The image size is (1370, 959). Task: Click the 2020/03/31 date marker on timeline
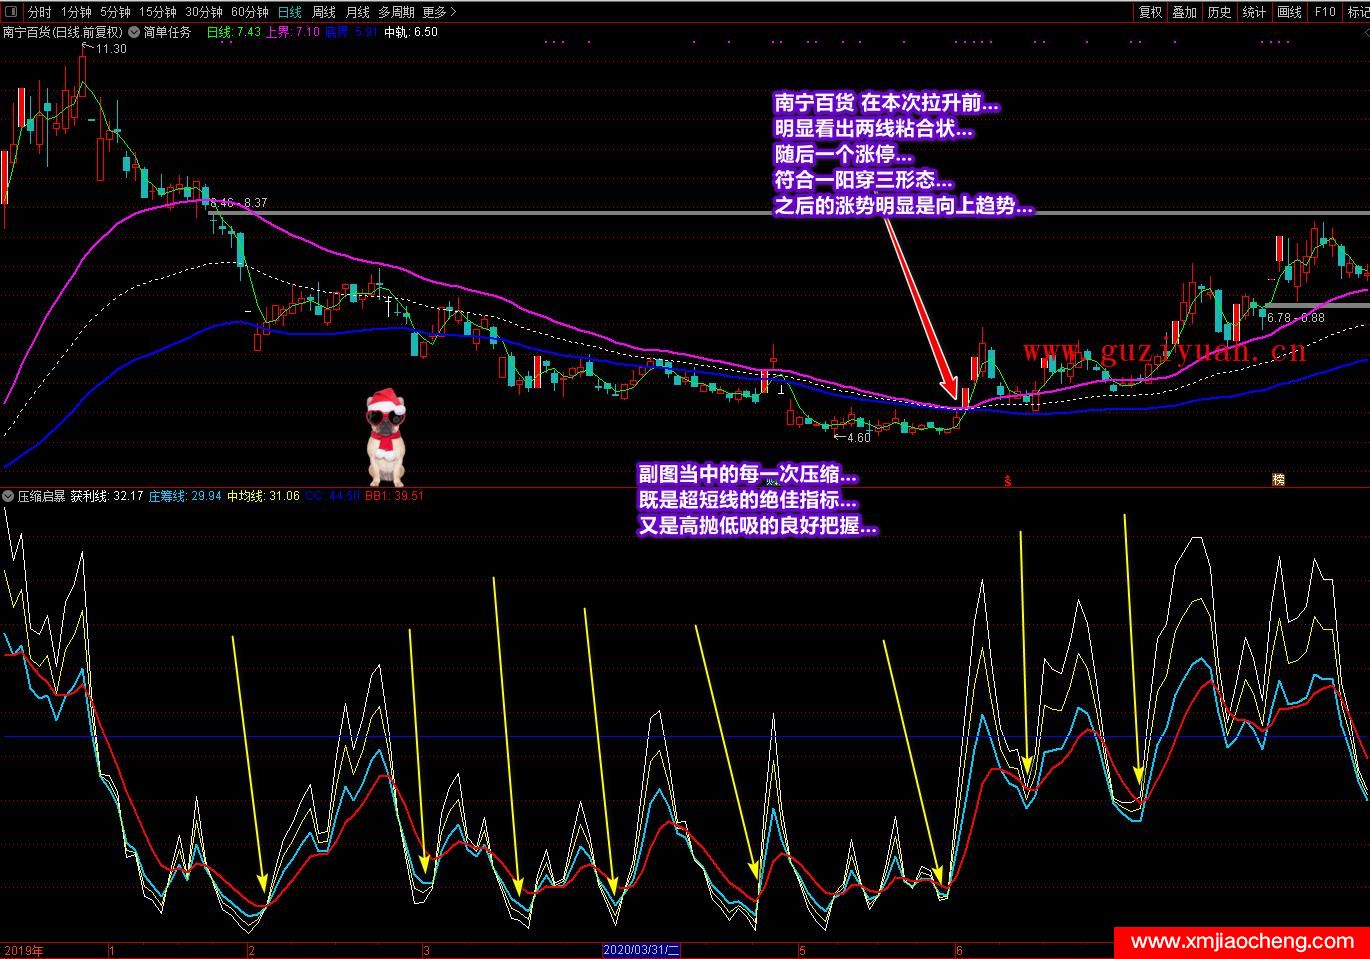(641, 950)
